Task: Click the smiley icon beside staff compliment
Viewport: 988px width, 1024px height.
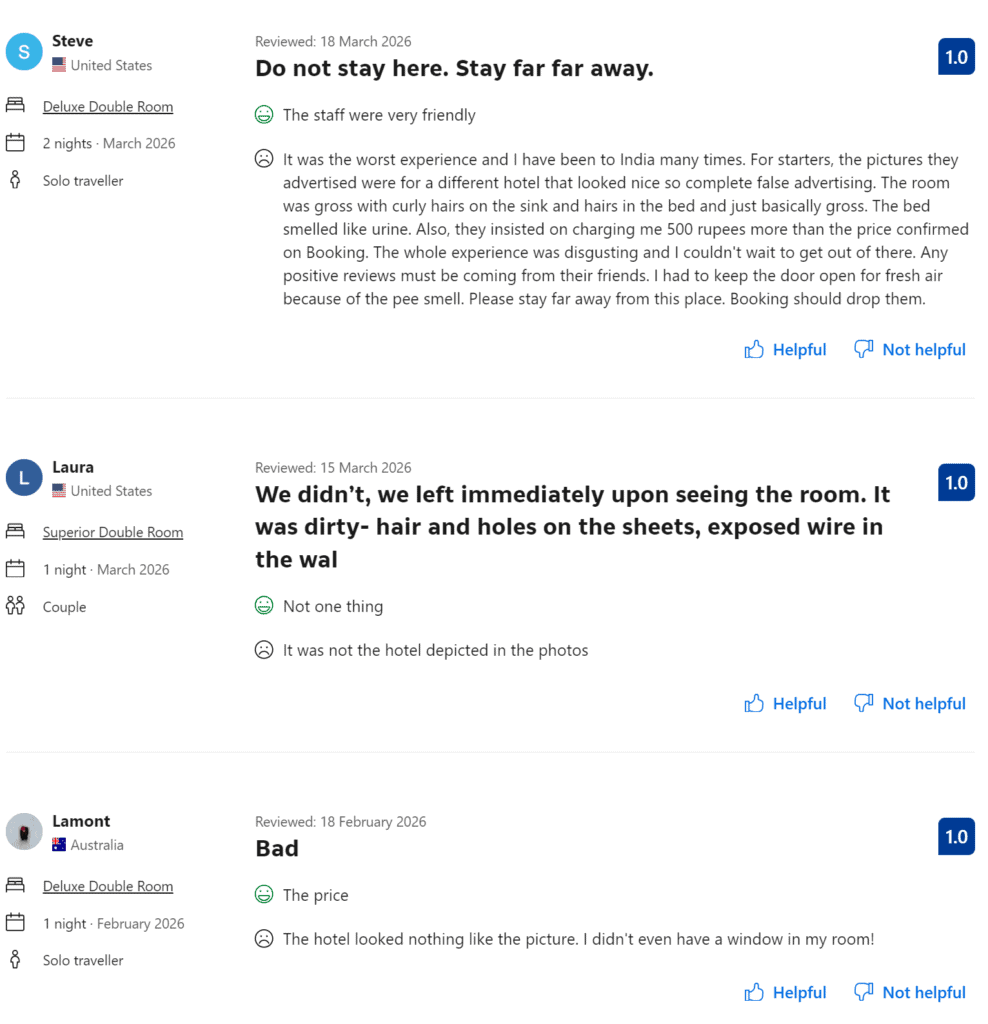Action: coord(263,114)
